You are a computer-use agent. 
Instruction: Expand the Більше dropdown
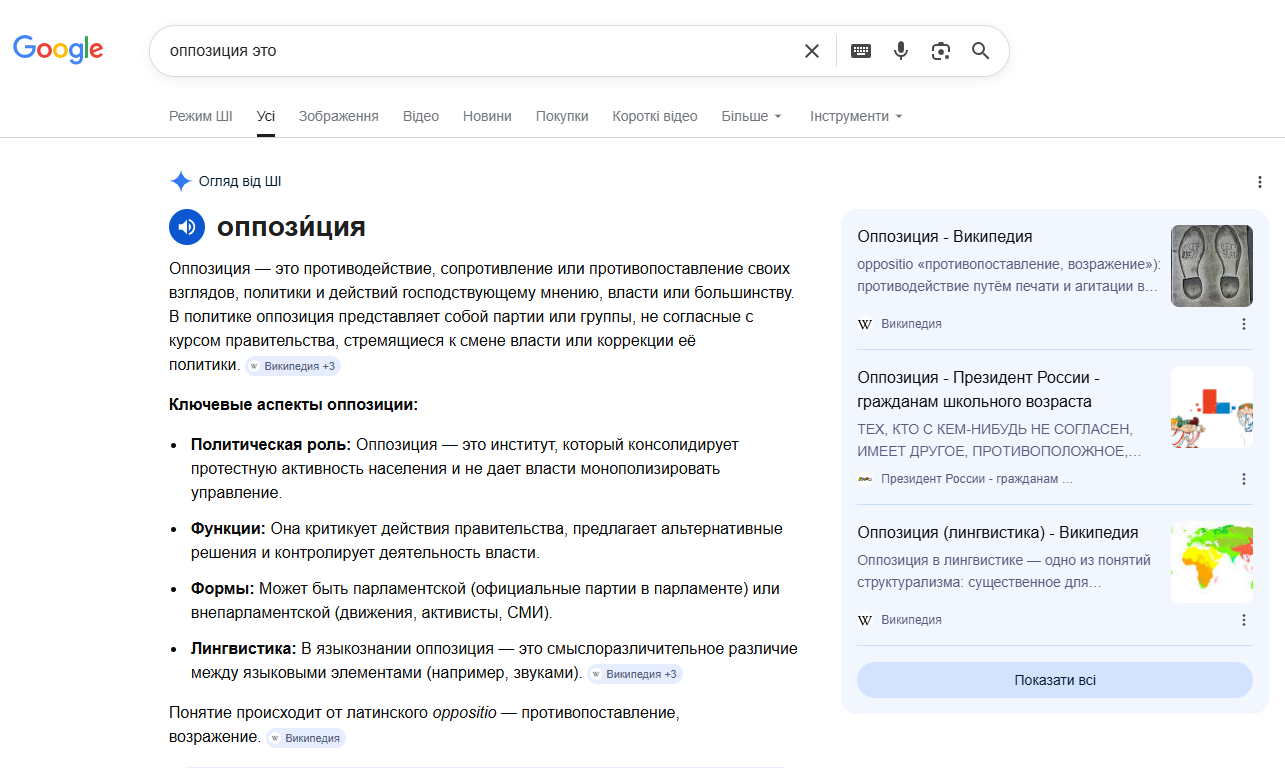752,116
